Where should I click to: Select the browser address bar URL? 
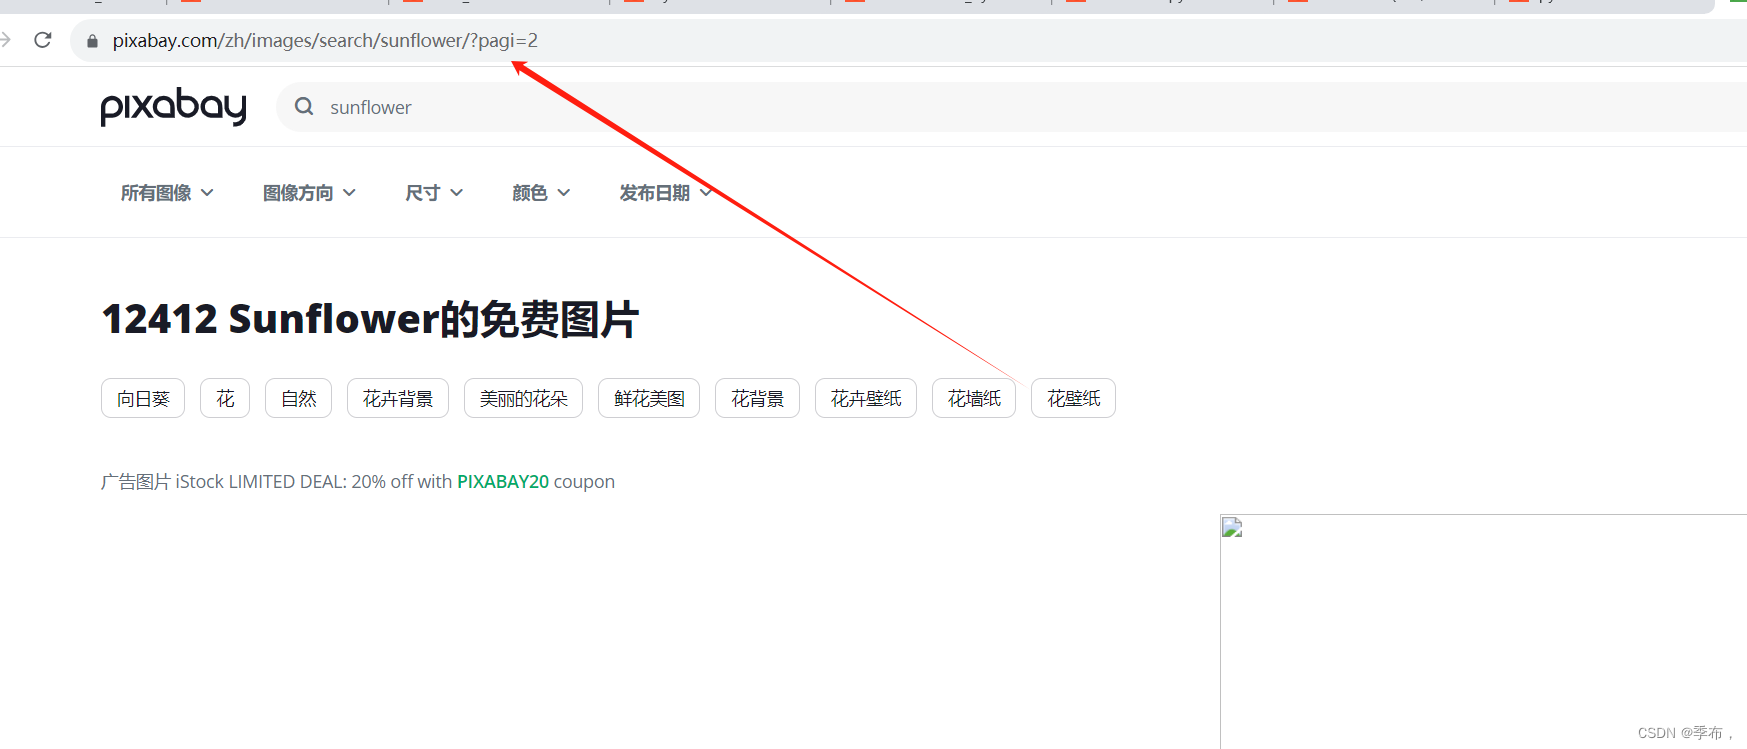tap(325, 41)
